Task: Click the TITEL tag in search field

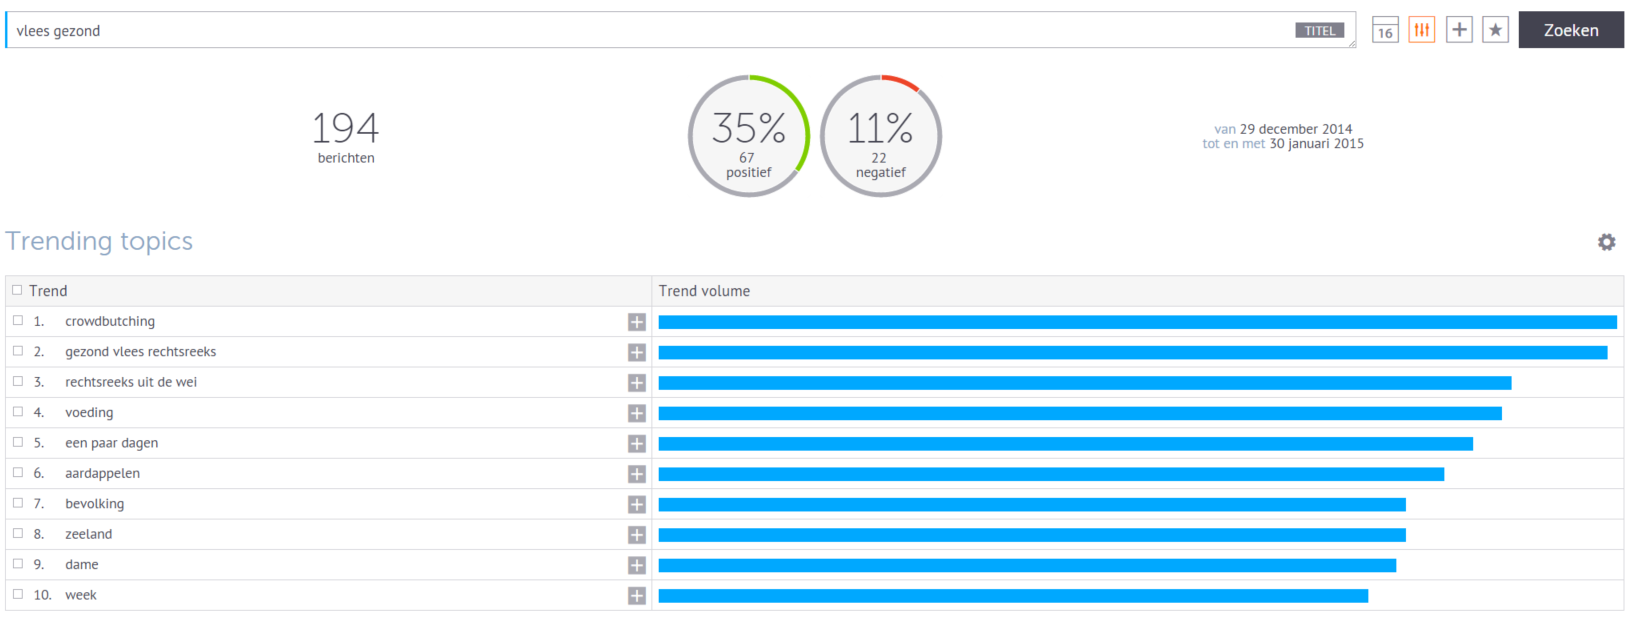Action: (1319, 31)
